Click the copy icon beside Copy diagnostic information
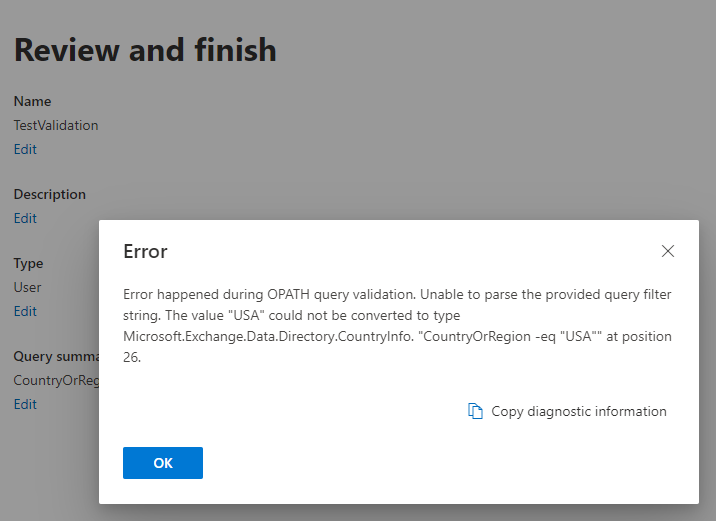This screenshot has height=521, width=716. [x=476, y=411]
